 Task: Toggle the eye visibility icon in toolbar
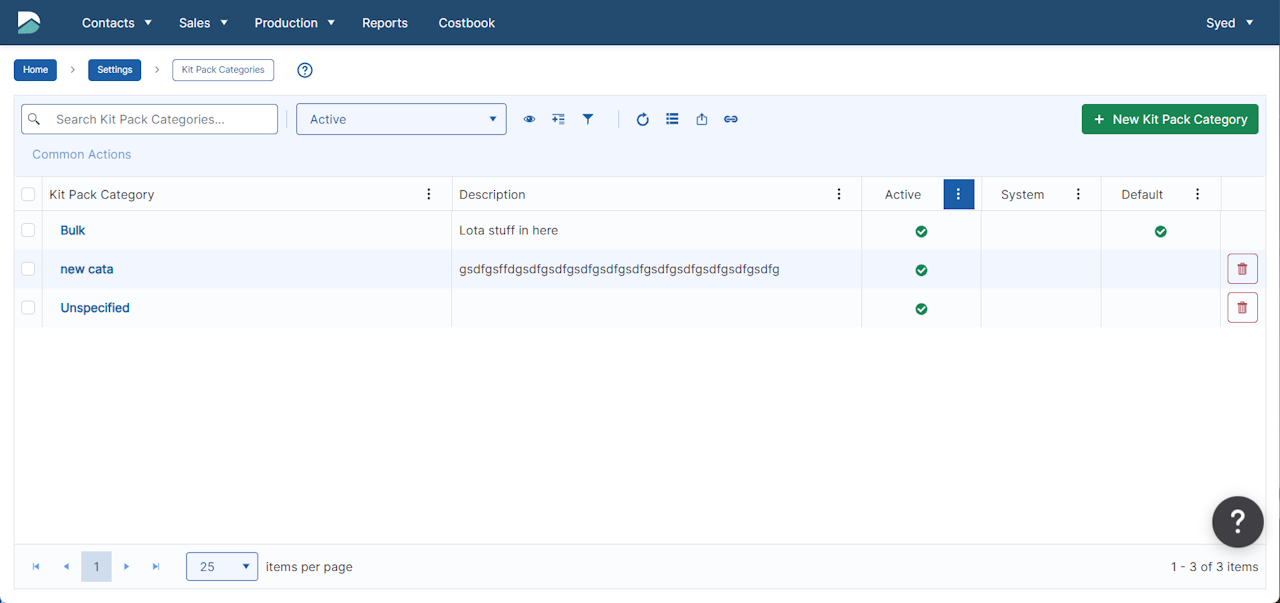click(x=529, y=119)
